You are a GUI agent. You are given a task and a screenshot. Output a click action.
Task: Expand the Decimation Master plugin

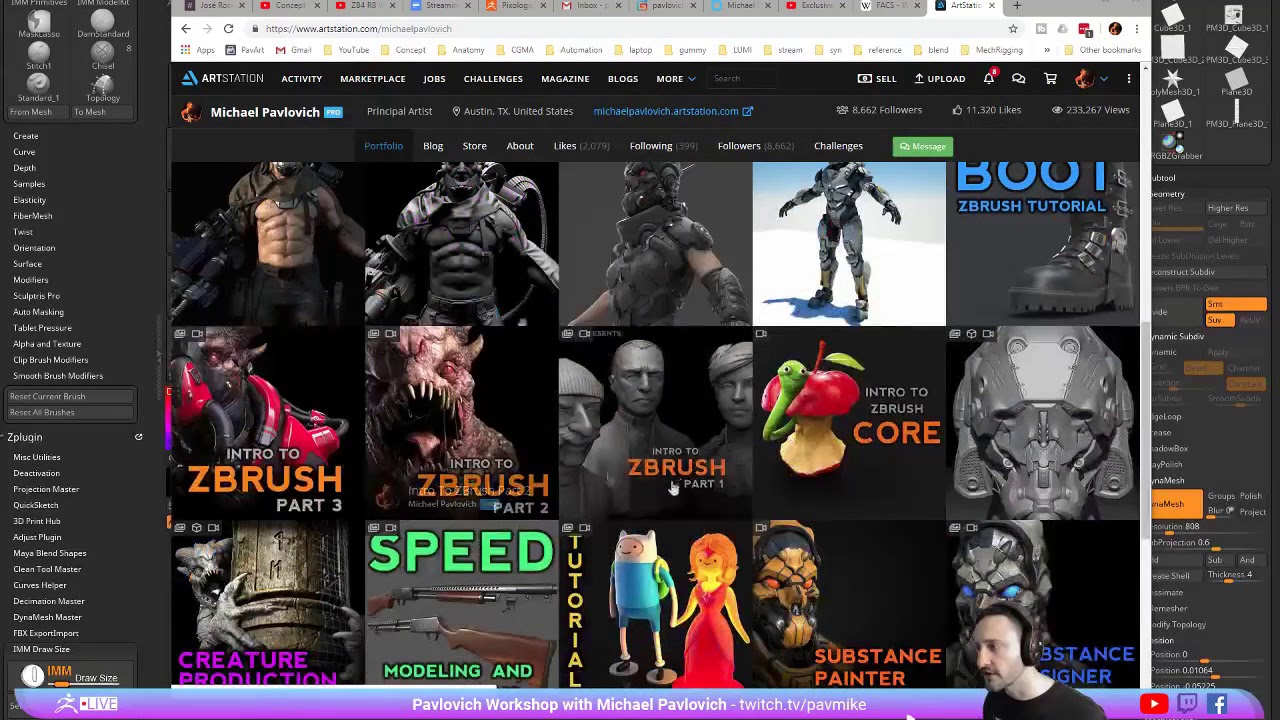49,601
